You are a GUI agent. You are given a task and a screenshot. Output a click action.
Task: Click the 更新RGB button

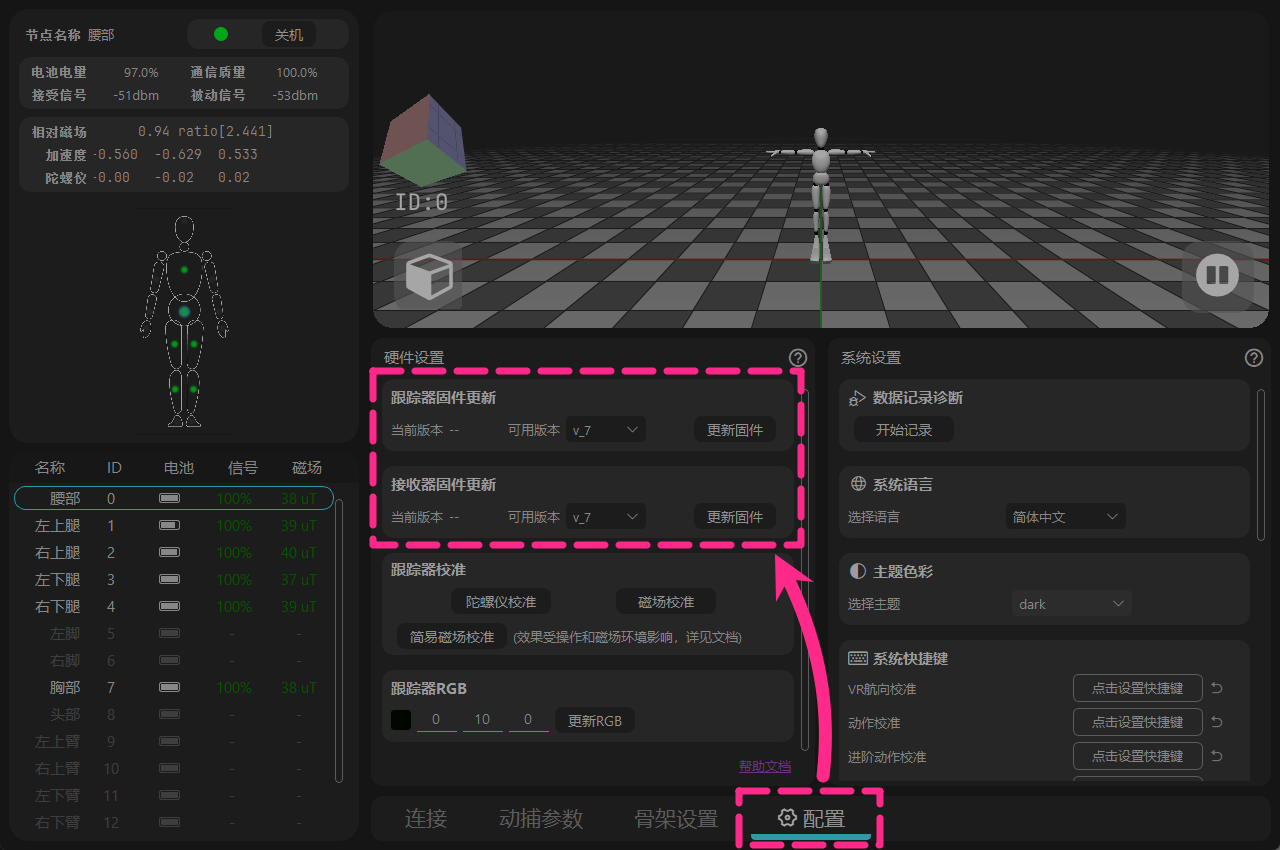click(595, 720)
